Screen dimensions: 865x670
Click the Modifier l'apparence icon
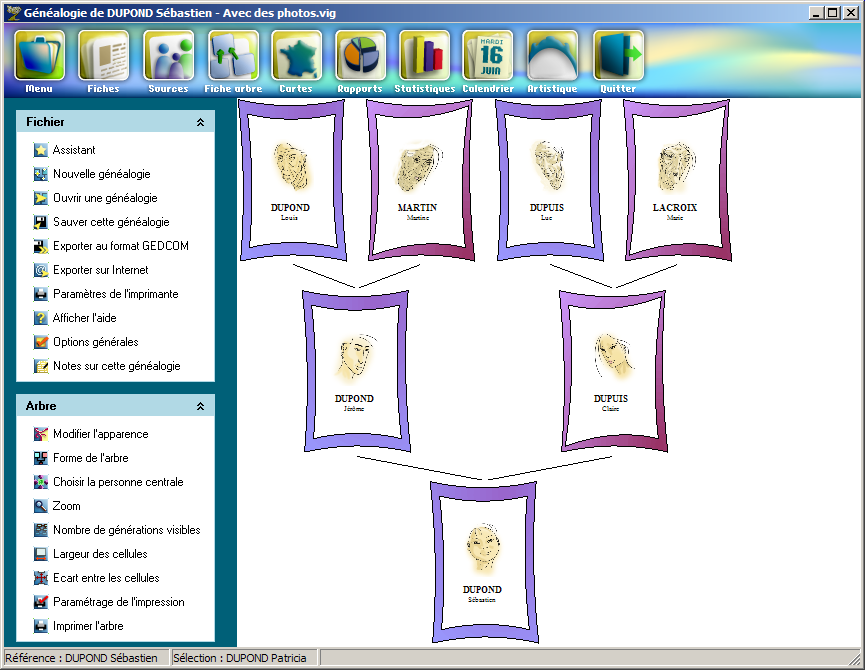click(x=40, y=434)
